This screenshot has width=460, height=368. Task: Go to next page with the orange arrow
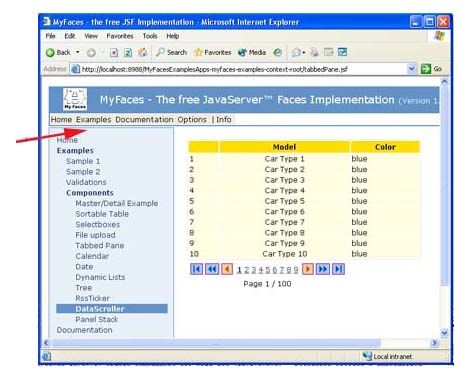308,269
